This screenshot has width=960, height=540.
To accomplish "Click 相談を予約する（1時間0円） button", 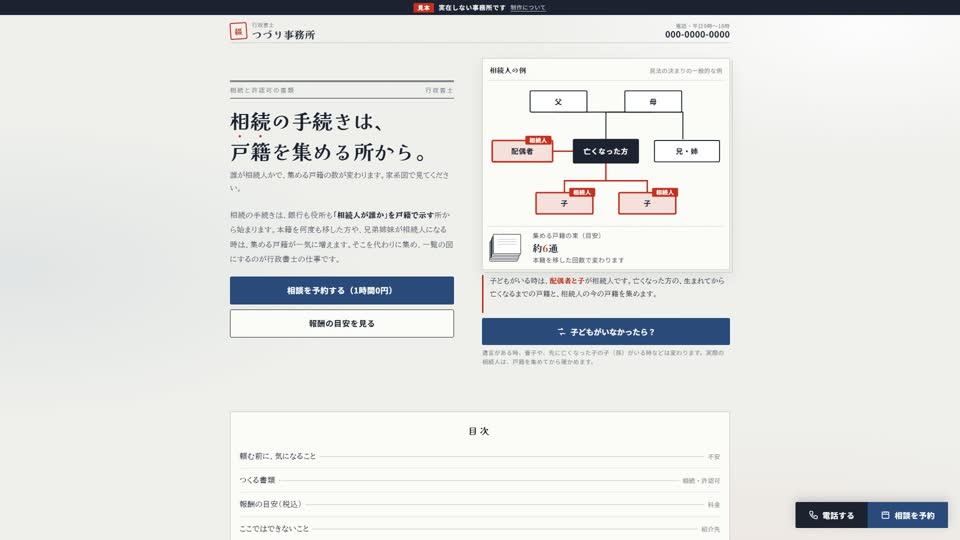I will pyautogui.click(x=342, y=290).
